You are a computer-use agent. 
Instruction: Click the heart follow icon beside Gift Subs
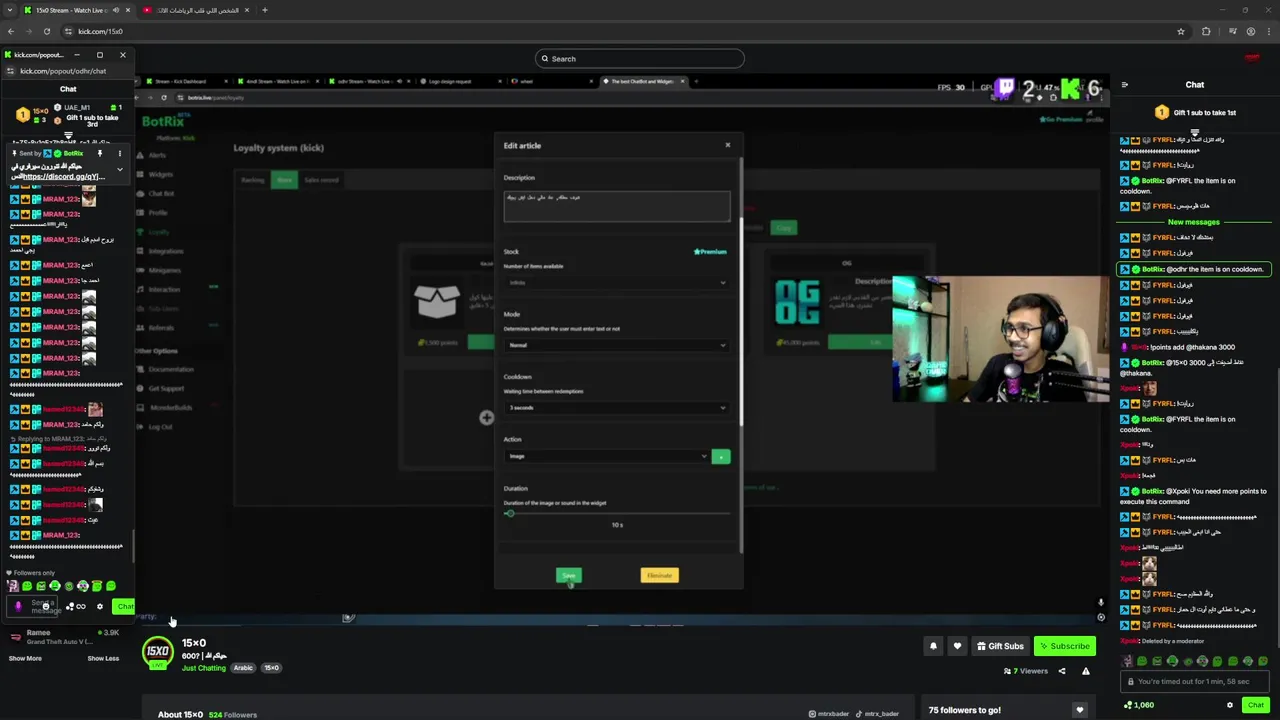957,646
